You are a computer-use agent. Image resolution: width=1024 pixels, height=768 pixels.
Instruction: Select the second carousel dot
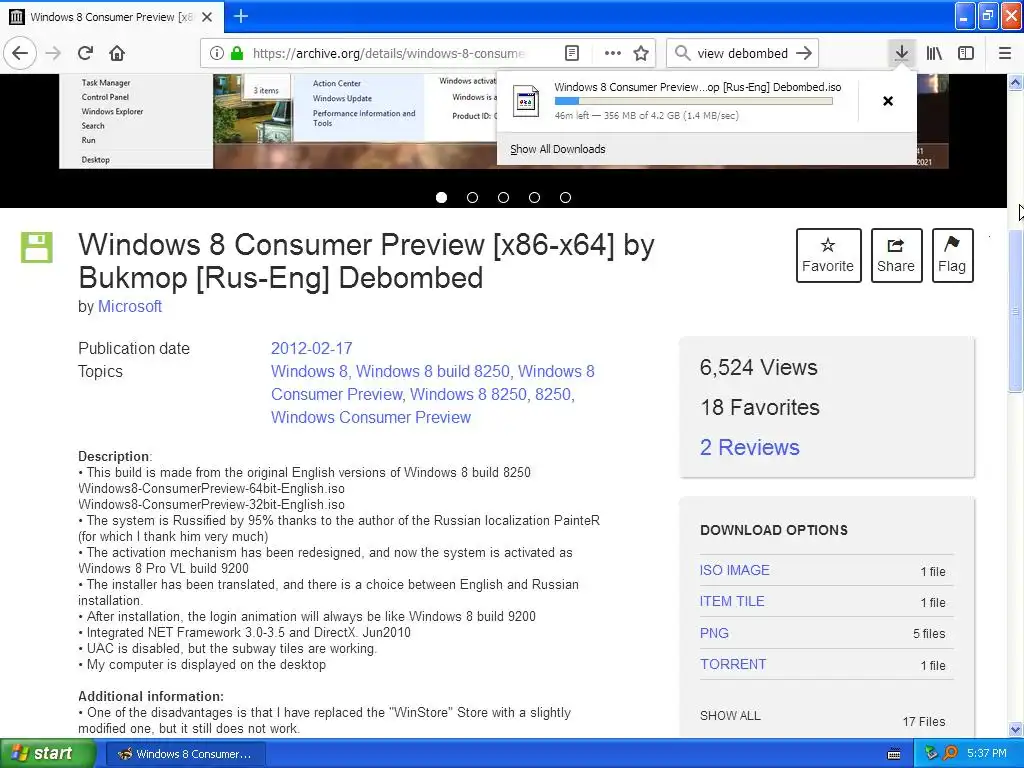point(472,197)
